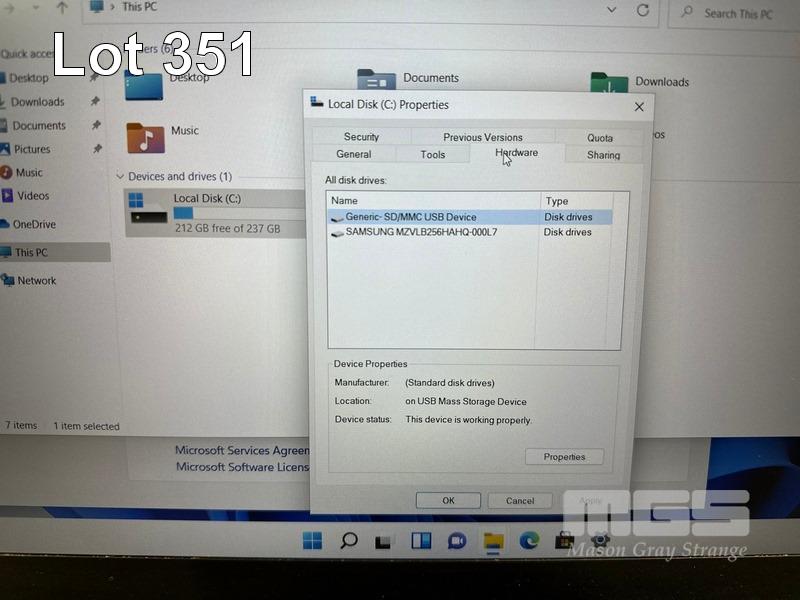Viewport: 800px width, 600px height.
Task: Open the Windows Start menu
Action: click(312, 541)
